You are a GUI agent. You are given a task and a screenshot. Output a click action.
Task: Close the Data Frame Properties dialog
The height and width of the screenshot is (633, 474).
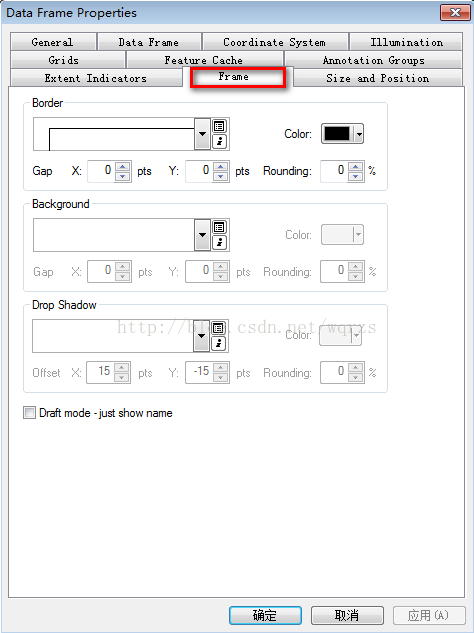pos(455,13)
